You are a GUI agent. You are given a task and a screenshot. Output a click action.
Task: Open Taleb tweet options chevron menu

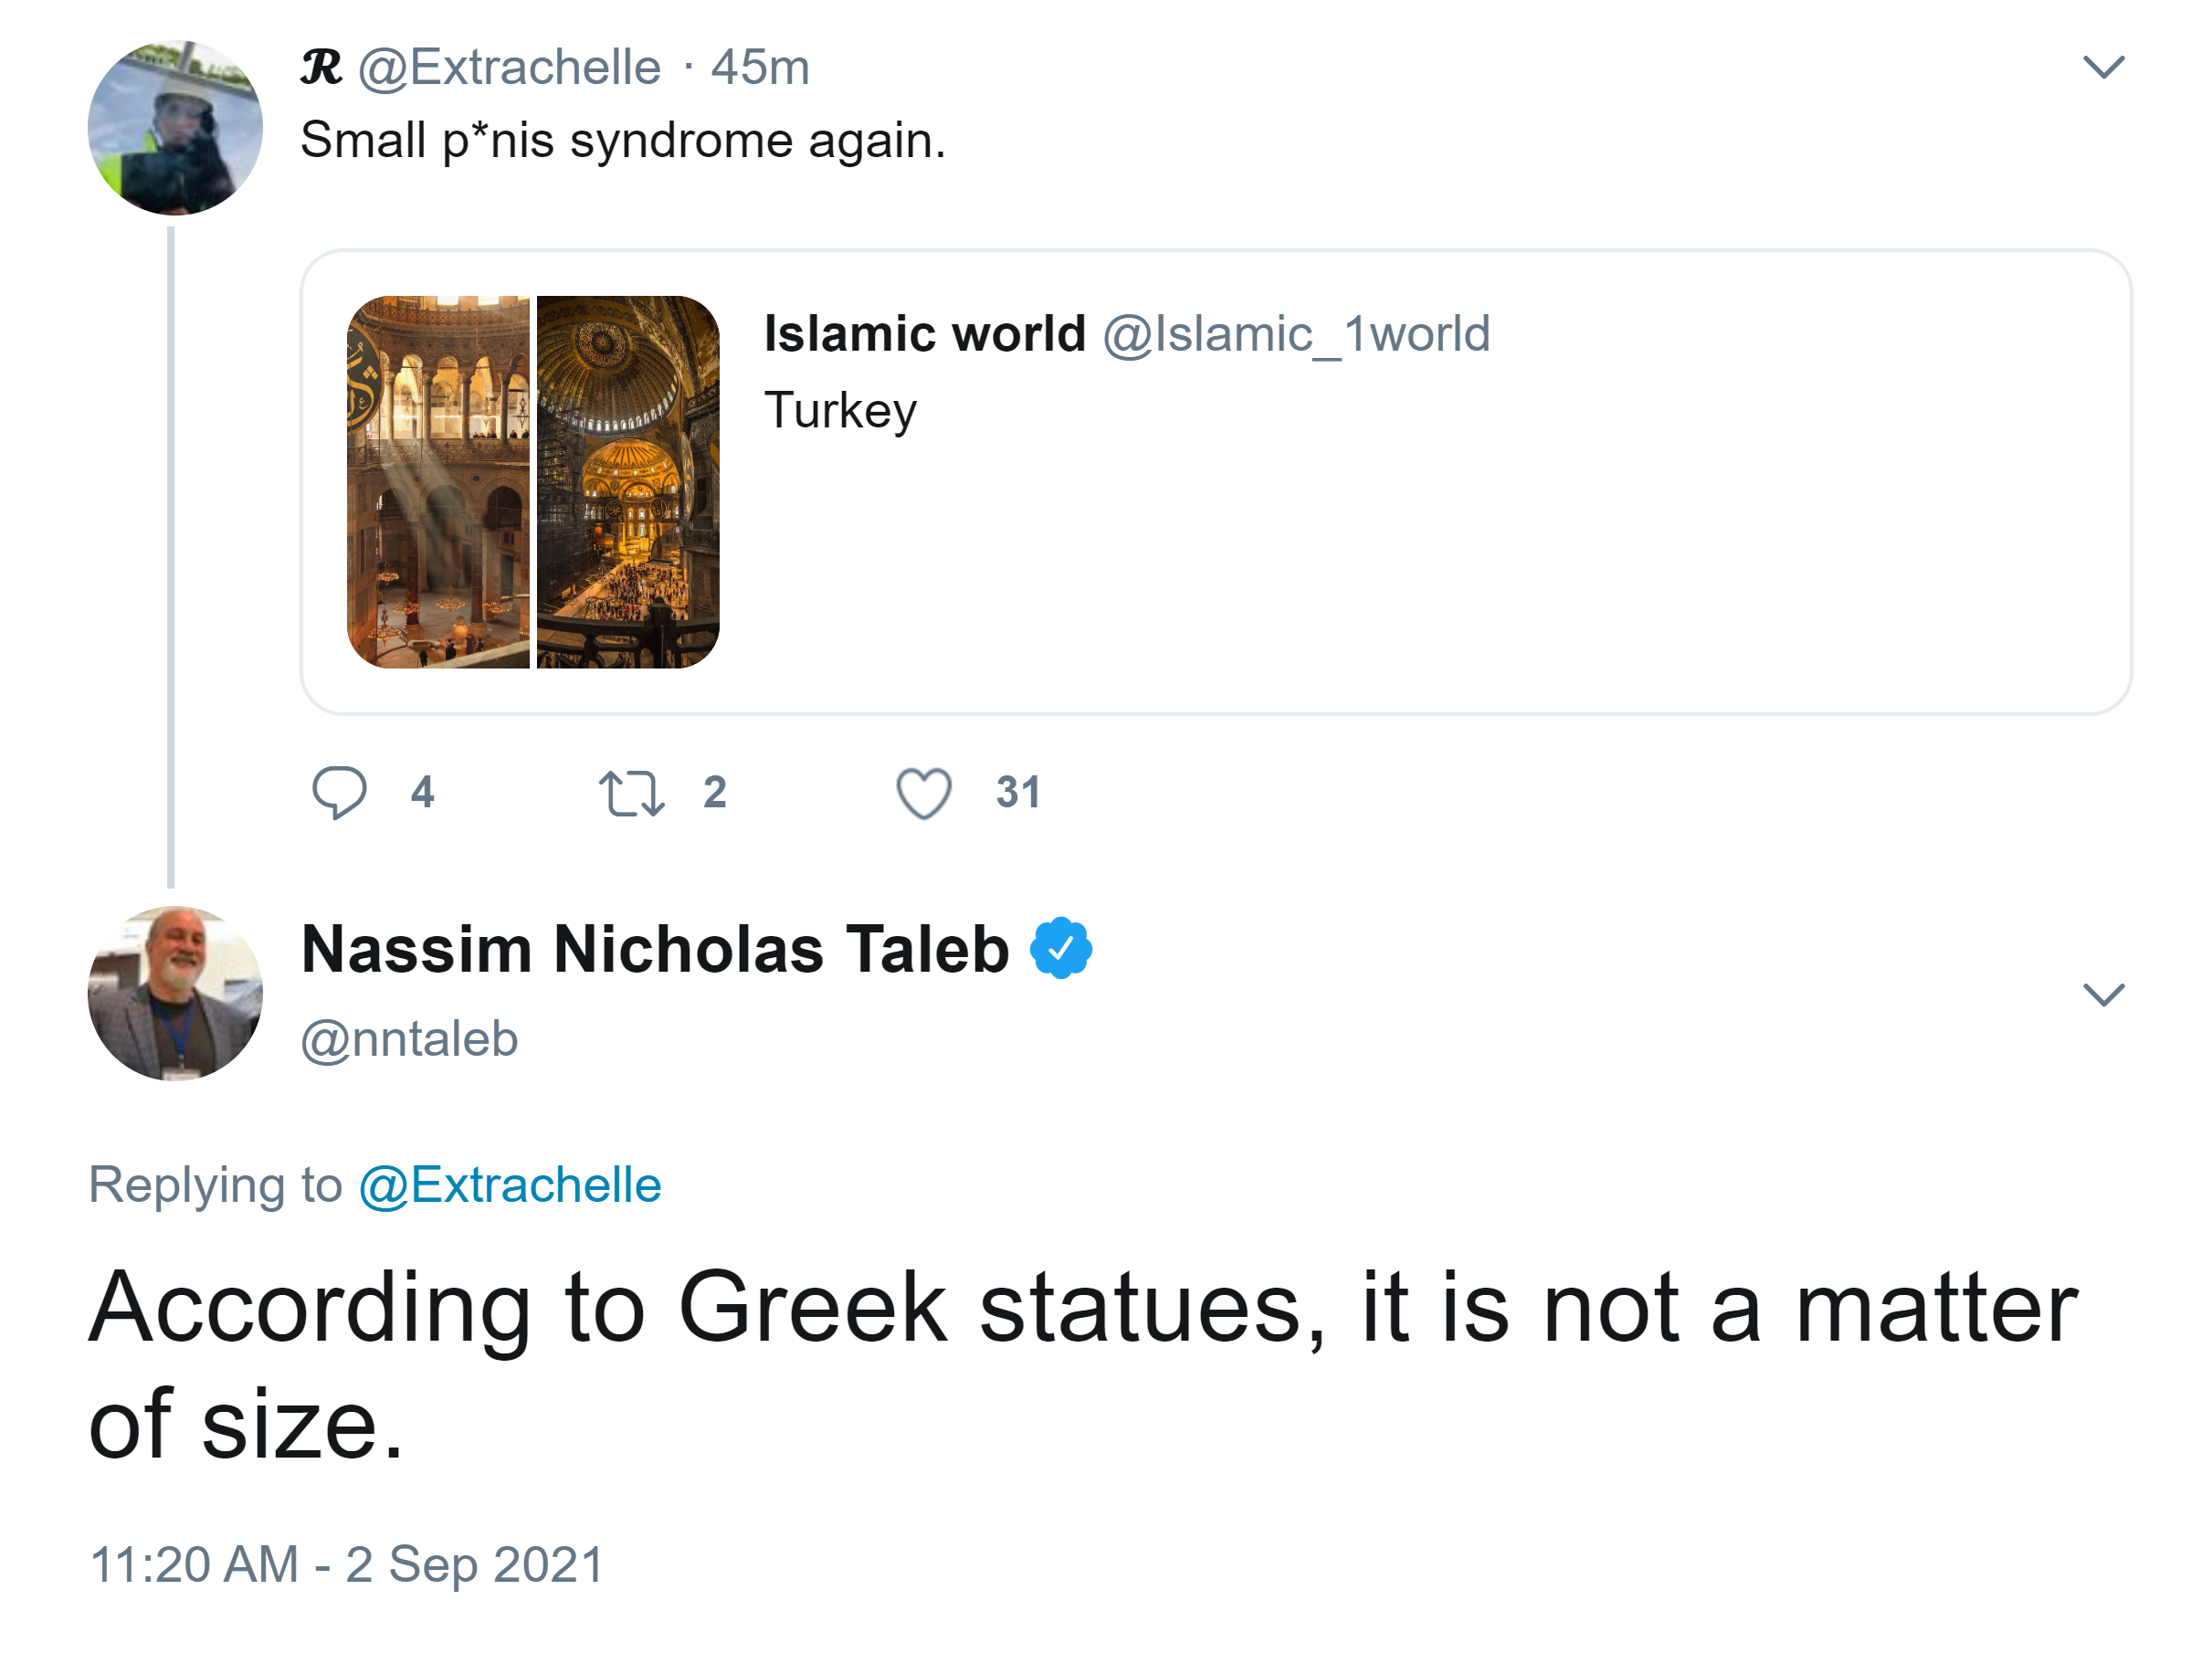[x=2102, y=994]
